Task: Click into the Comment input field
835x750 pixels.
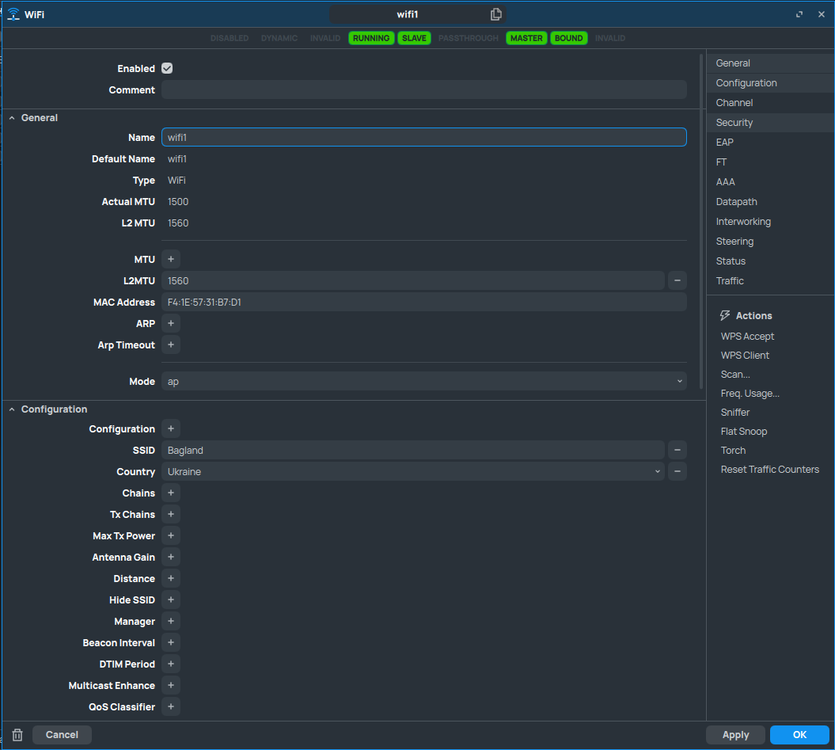Action: pyautogui.click(x=423, y=90)
